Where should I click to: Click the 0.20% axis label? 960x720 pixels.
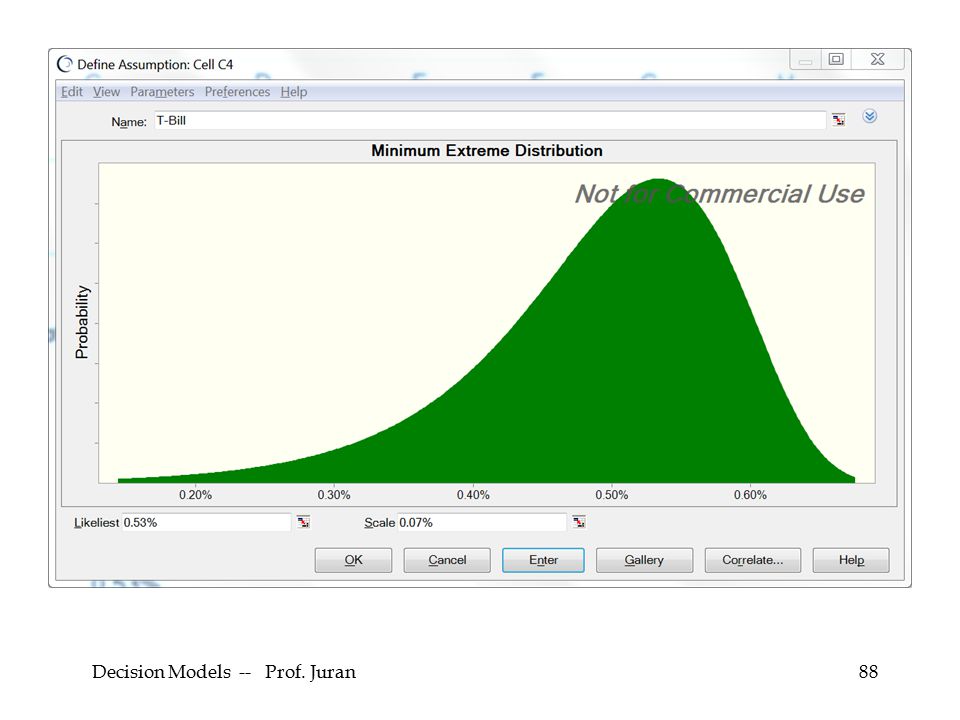click(195, 495)
